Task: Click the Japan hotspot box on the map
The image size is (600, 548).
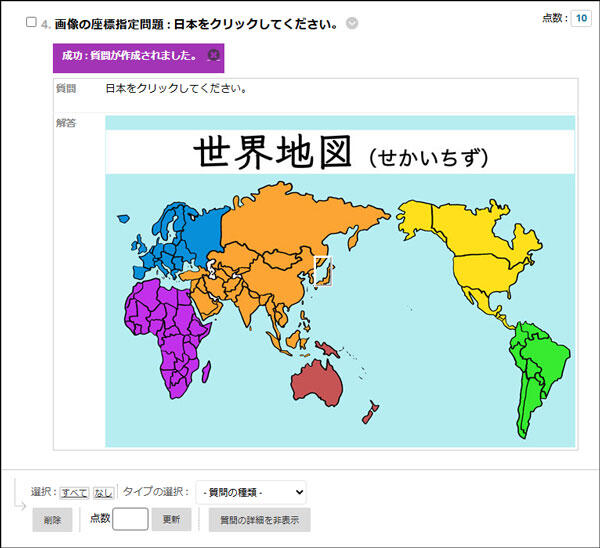Action: pos(323,271)
